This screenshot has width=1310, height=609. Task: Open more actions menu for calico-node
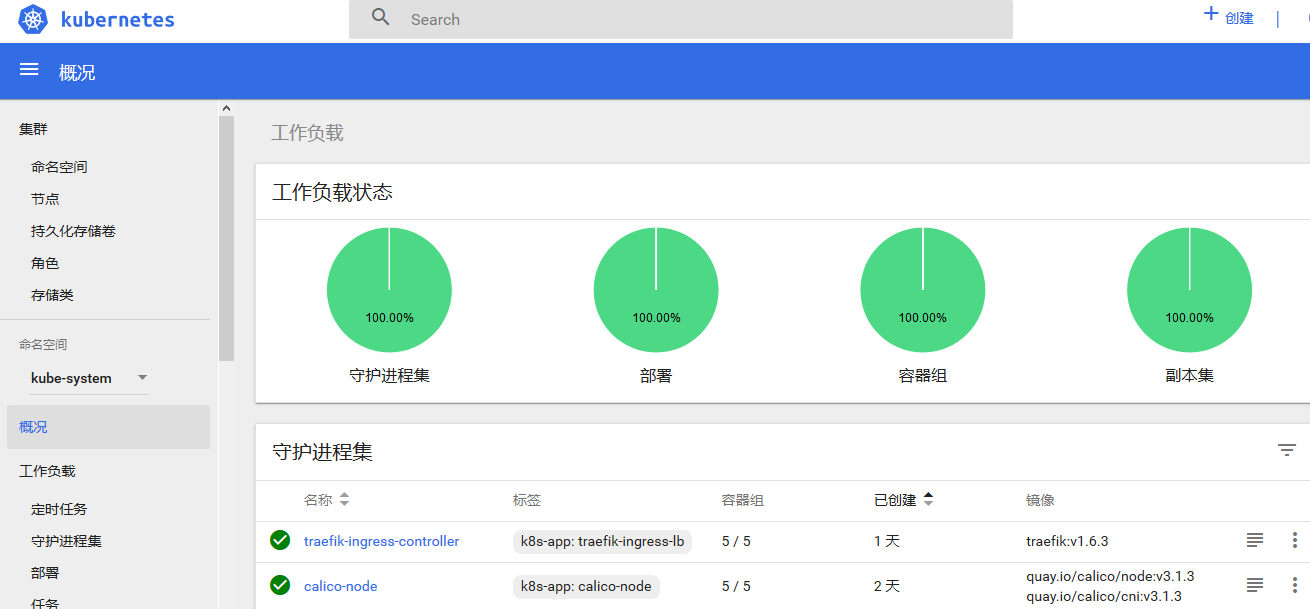(1295, 585)
